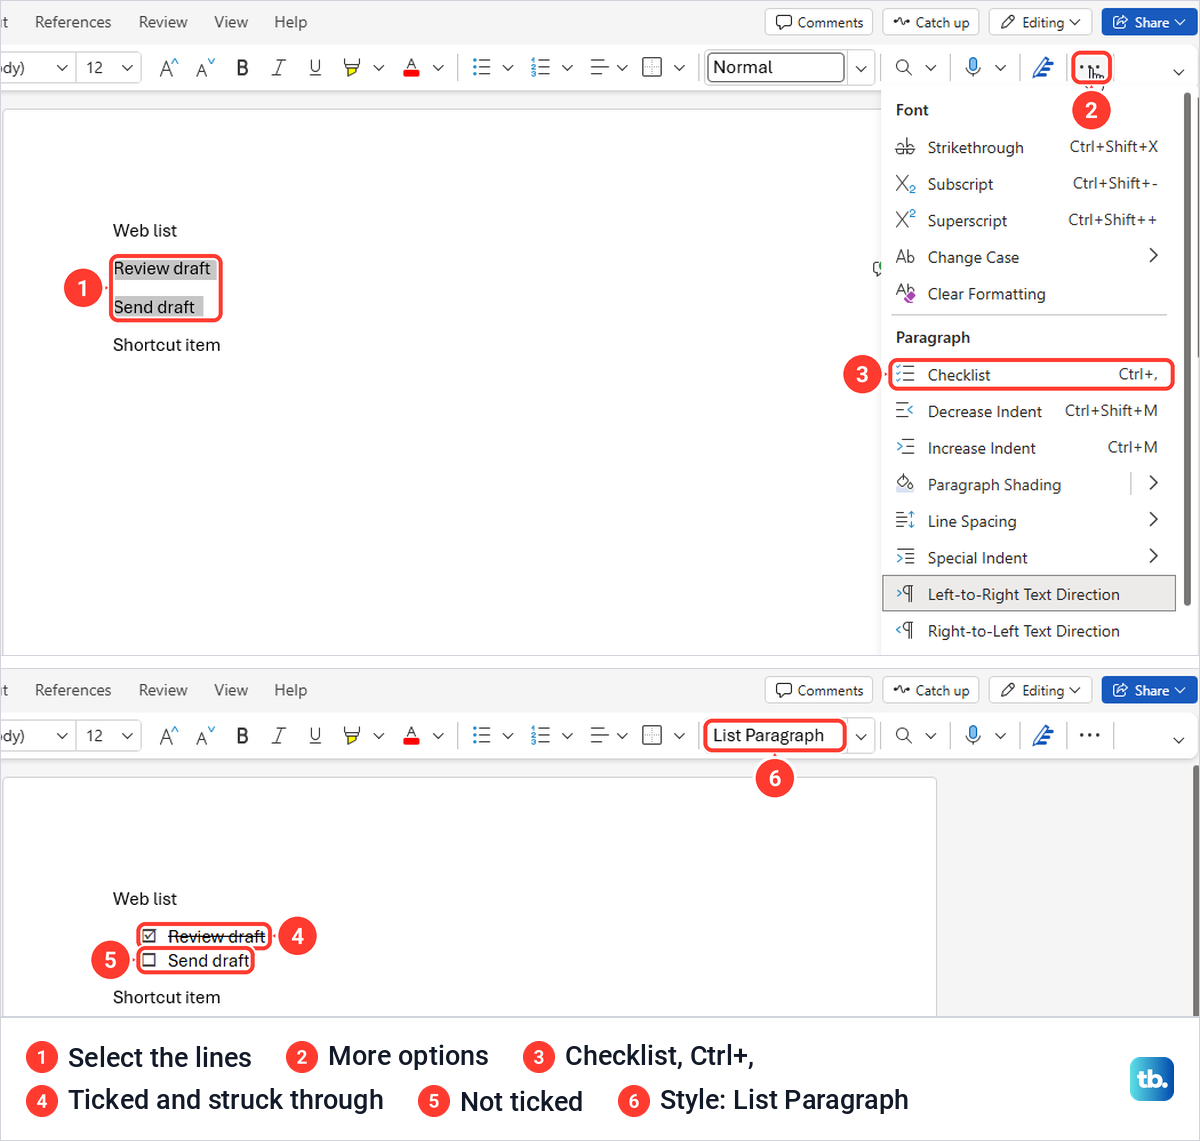1200x1141 pixels.
Task: Select Right-to-Left Text Direction
Action: point(1026,631)
